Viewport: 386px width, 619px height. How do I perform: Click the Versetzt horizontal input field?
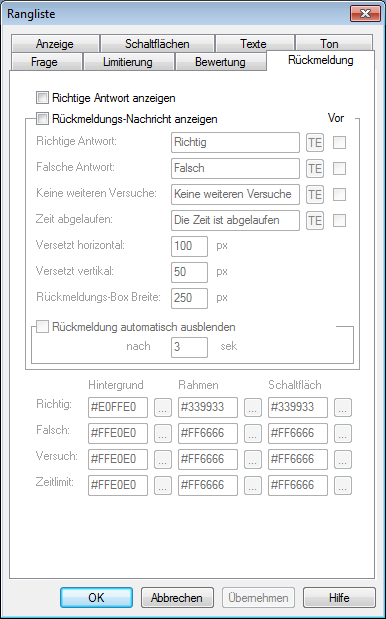click(x=189, y=246)
